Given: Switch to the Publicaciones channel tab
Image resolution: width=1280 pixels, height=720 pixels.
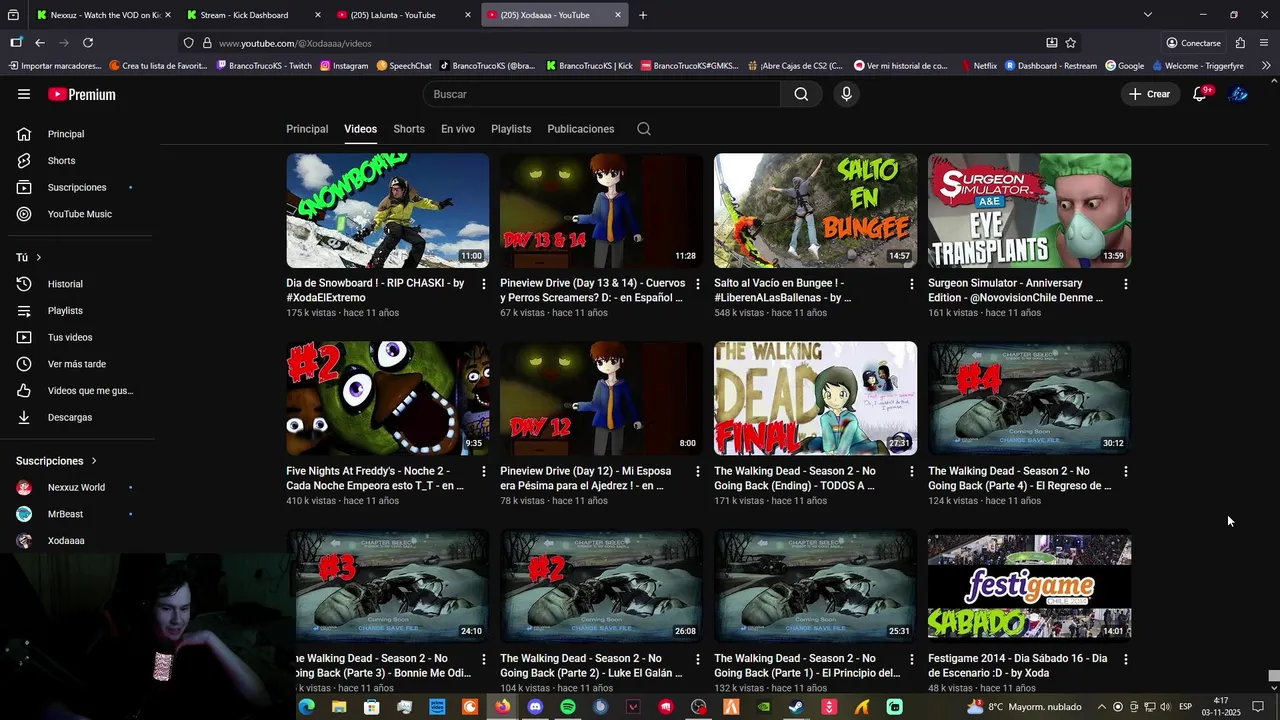Looking at the screenshot, I should pyautogui.click(x=581, y=129).
